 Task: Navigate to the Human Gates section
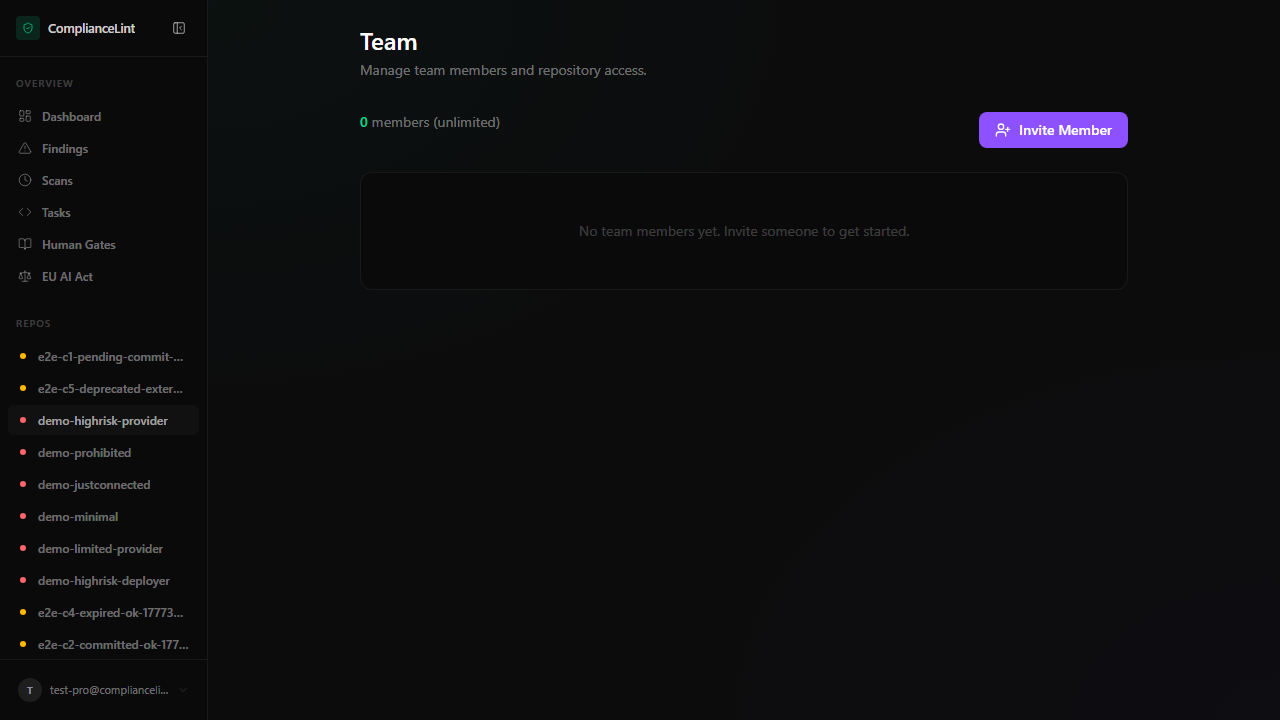click(x=79, y=245)
